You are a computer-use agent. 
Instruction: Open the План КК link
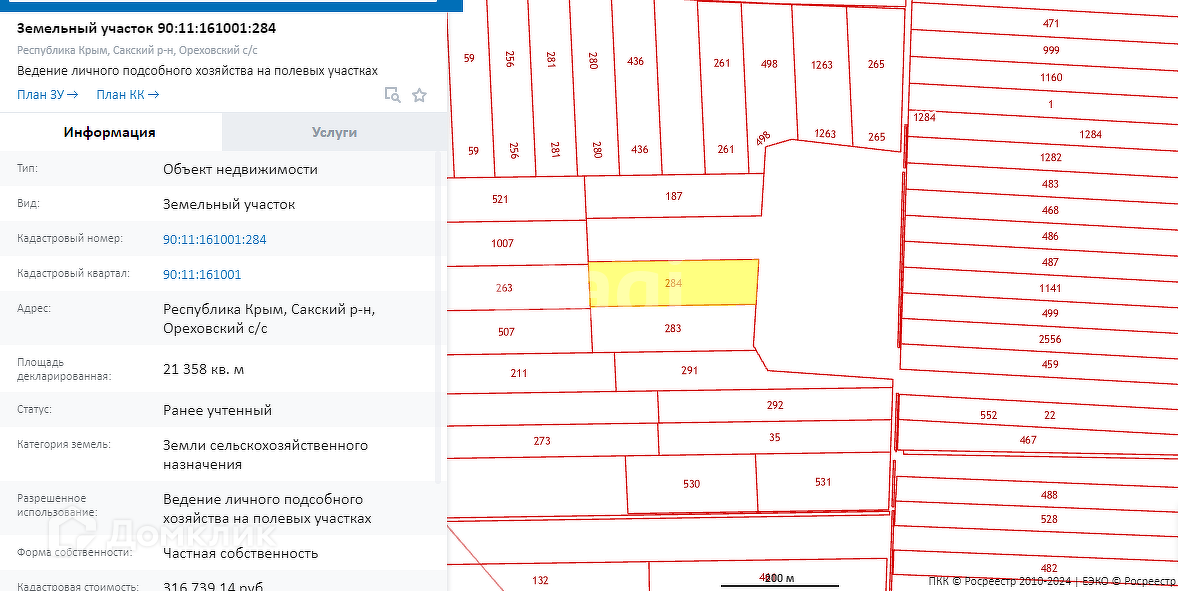click(128, 95)
